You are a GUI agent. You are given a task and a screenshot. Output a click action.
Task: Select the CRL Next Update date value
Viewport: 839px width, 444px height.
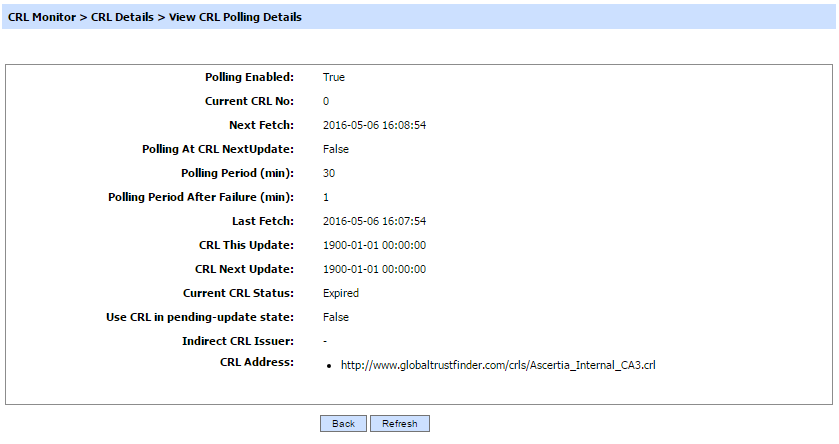pos(375,269)
